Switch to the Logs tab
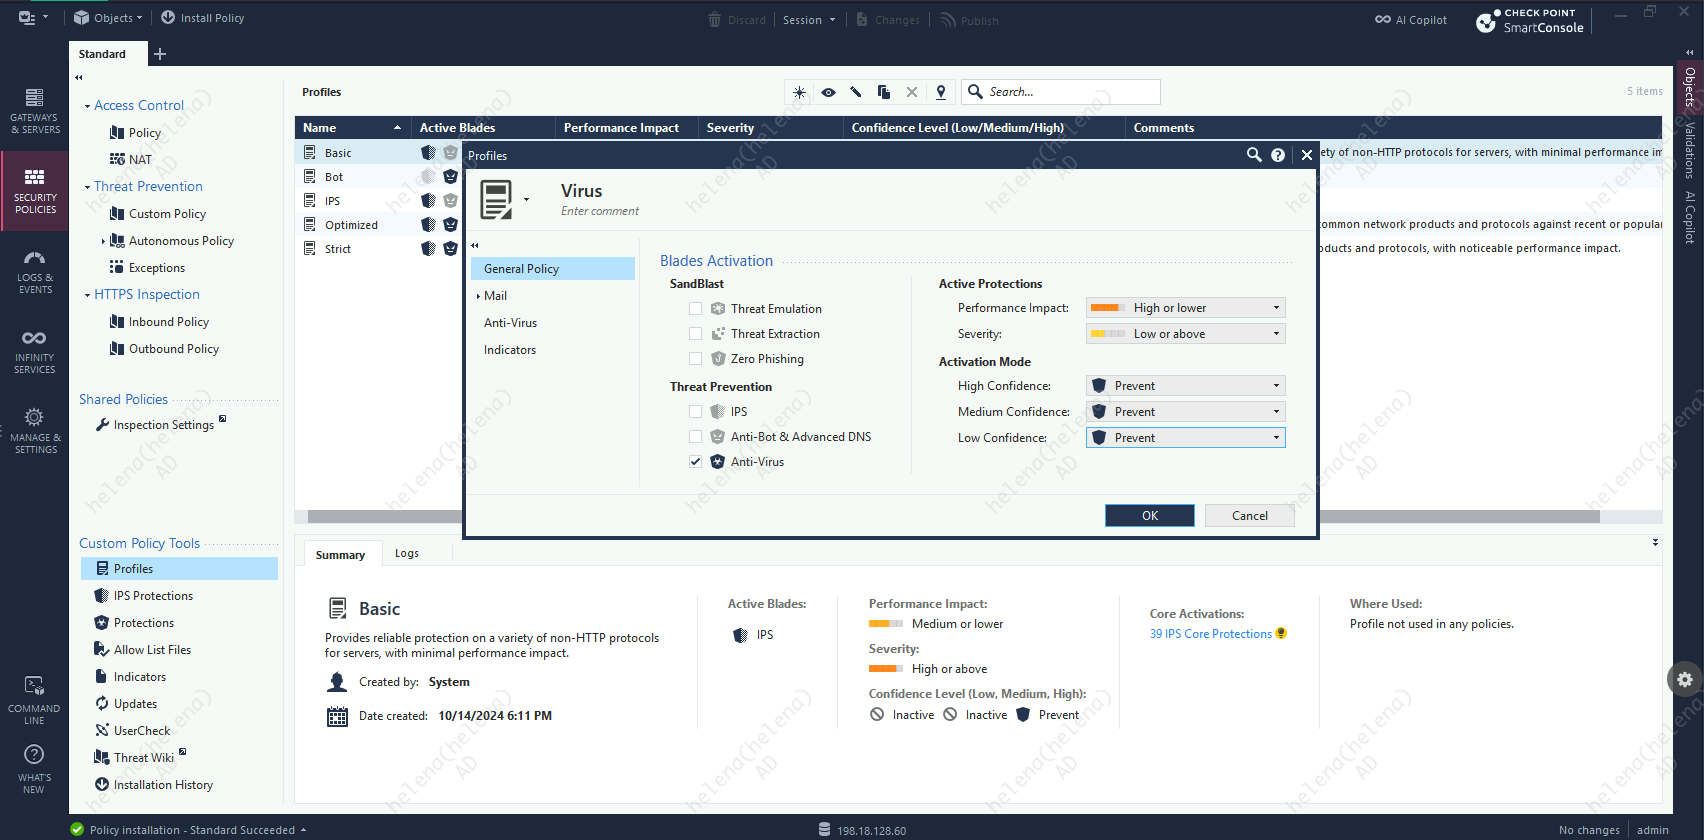Screen dimensions: 1704x840 (406, 553)
